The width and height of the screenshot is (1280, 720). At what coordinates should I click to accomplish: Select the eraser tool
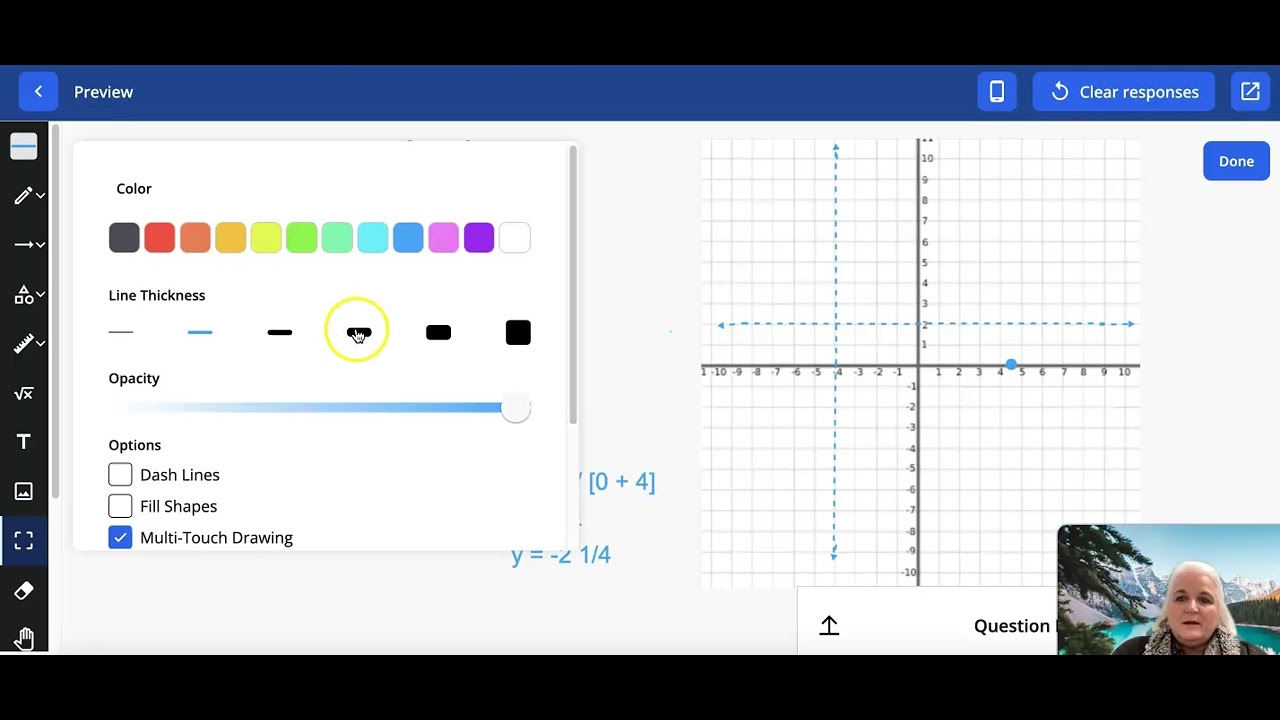tap(24, 591)
